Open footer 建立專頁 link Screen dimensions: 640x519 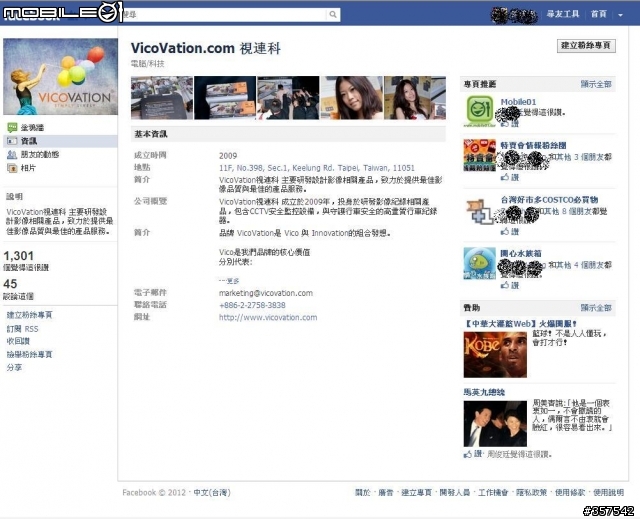(x=416, y=493)
